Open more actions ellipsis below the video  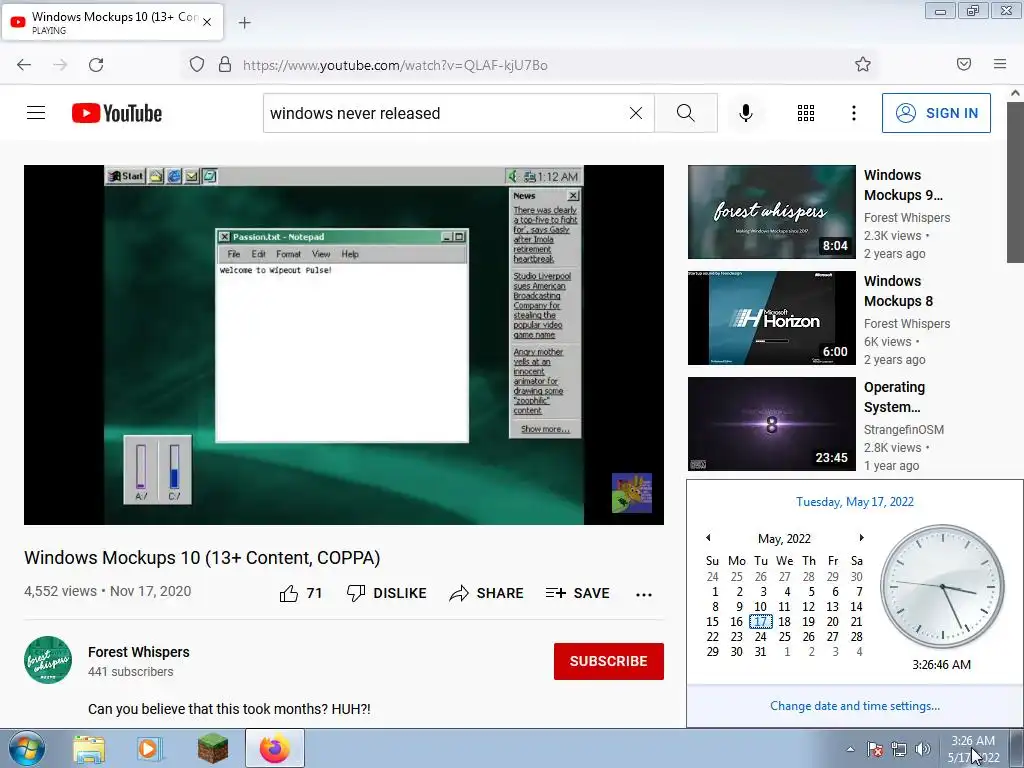(x=644, y=594)
